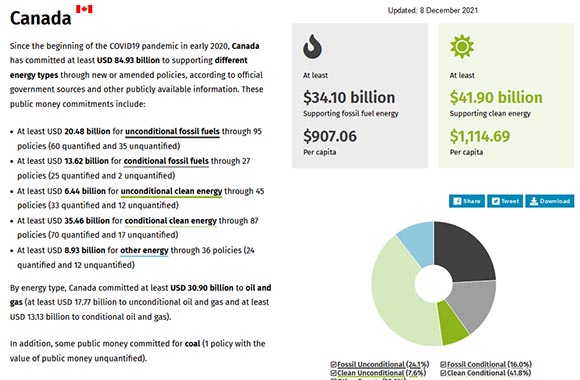This screenshot has height=380, width=580.
Task: Click the 'Canada' page heading
Action: [40, 18]
